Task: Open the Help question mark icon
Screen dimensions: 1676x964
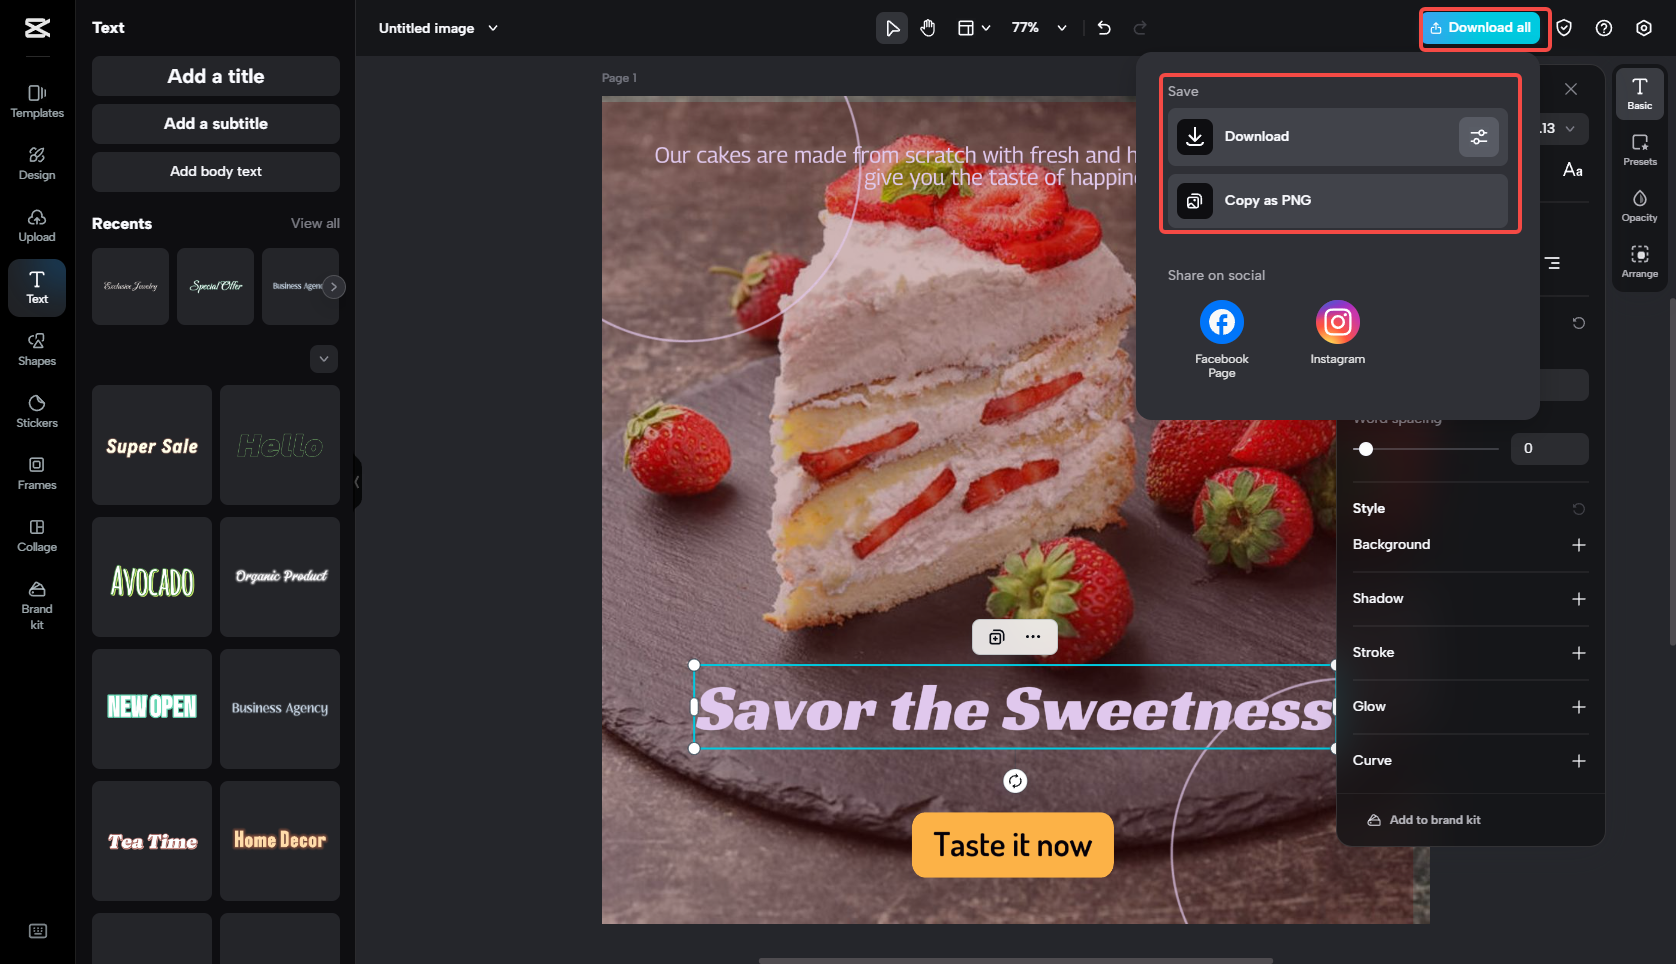Action: 1604,28
